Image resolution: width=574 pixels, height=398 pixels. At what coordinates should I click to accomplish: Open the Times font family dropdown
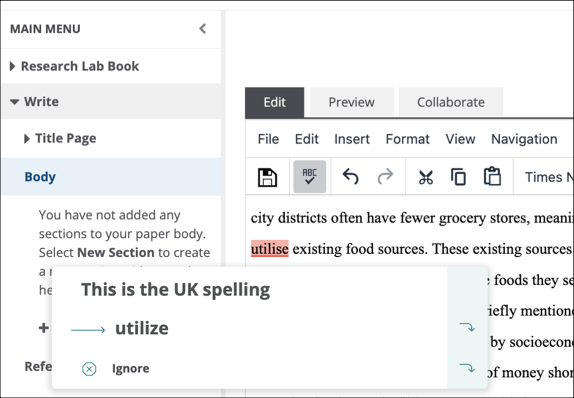coord(549,177)
